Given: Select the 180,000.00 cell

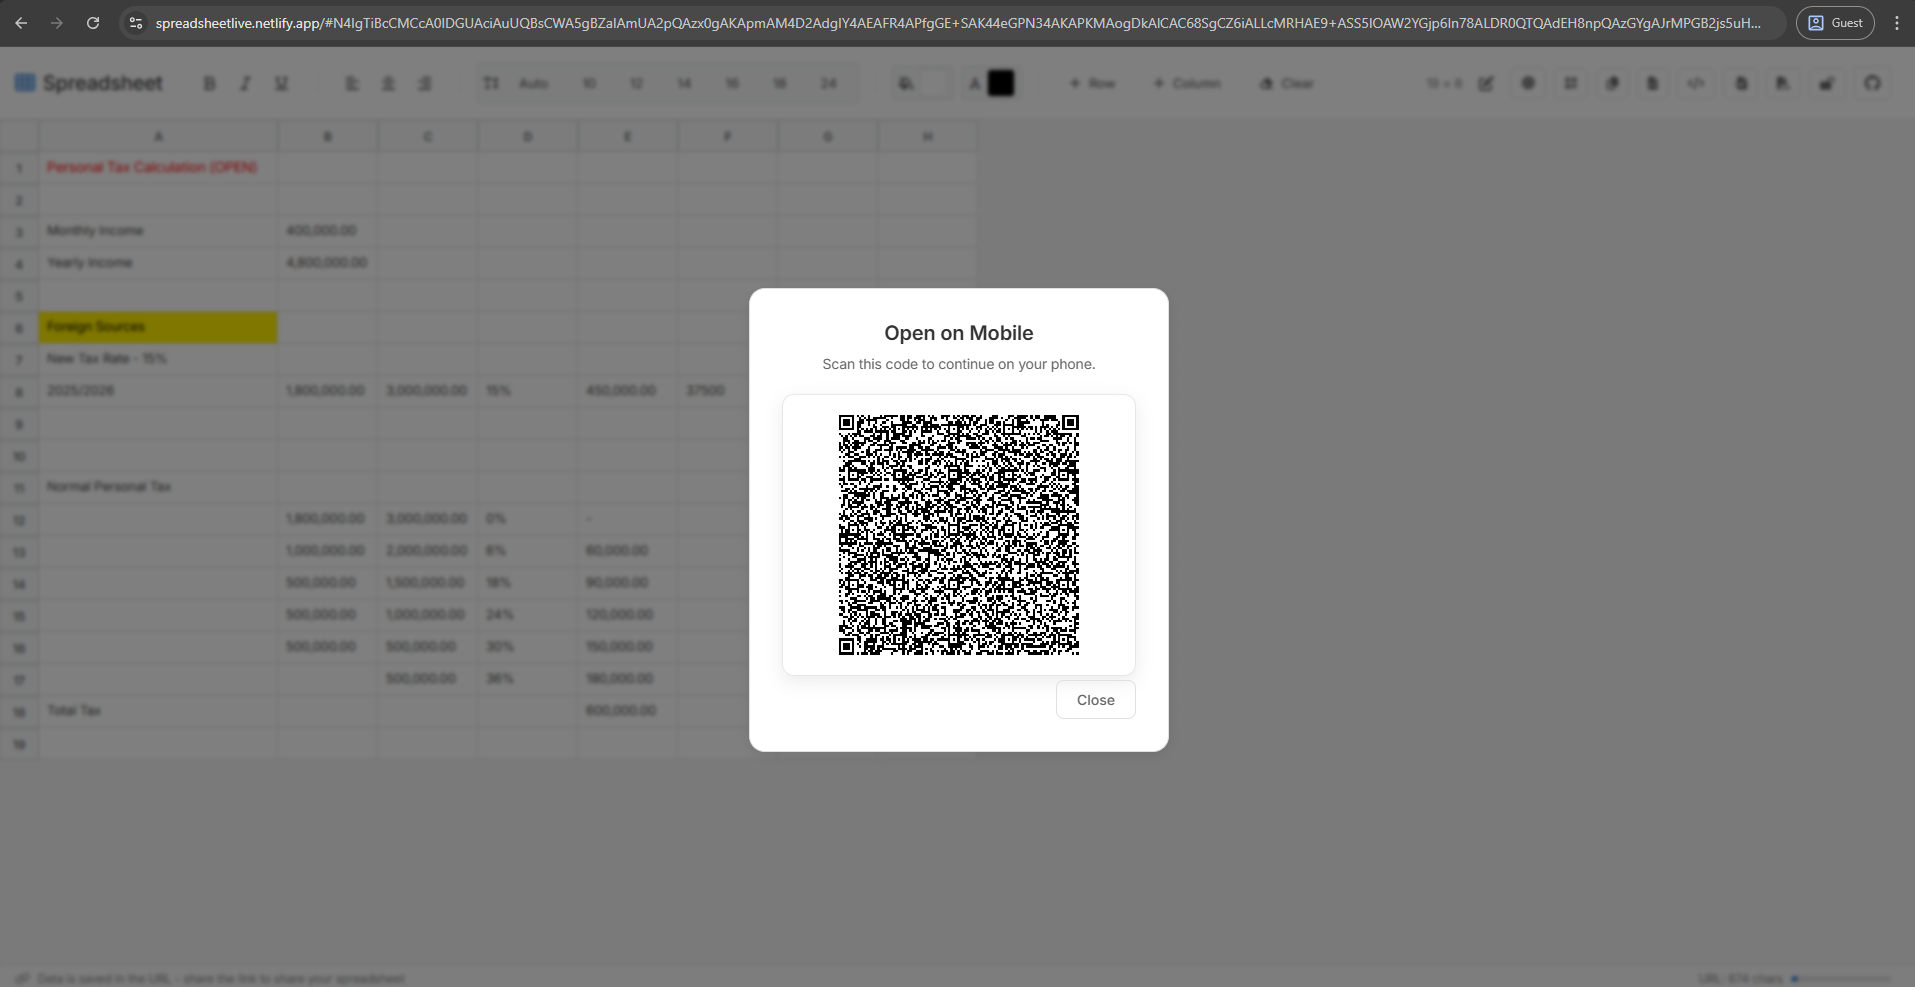Looking at the screenshot, I should (627, 679).
